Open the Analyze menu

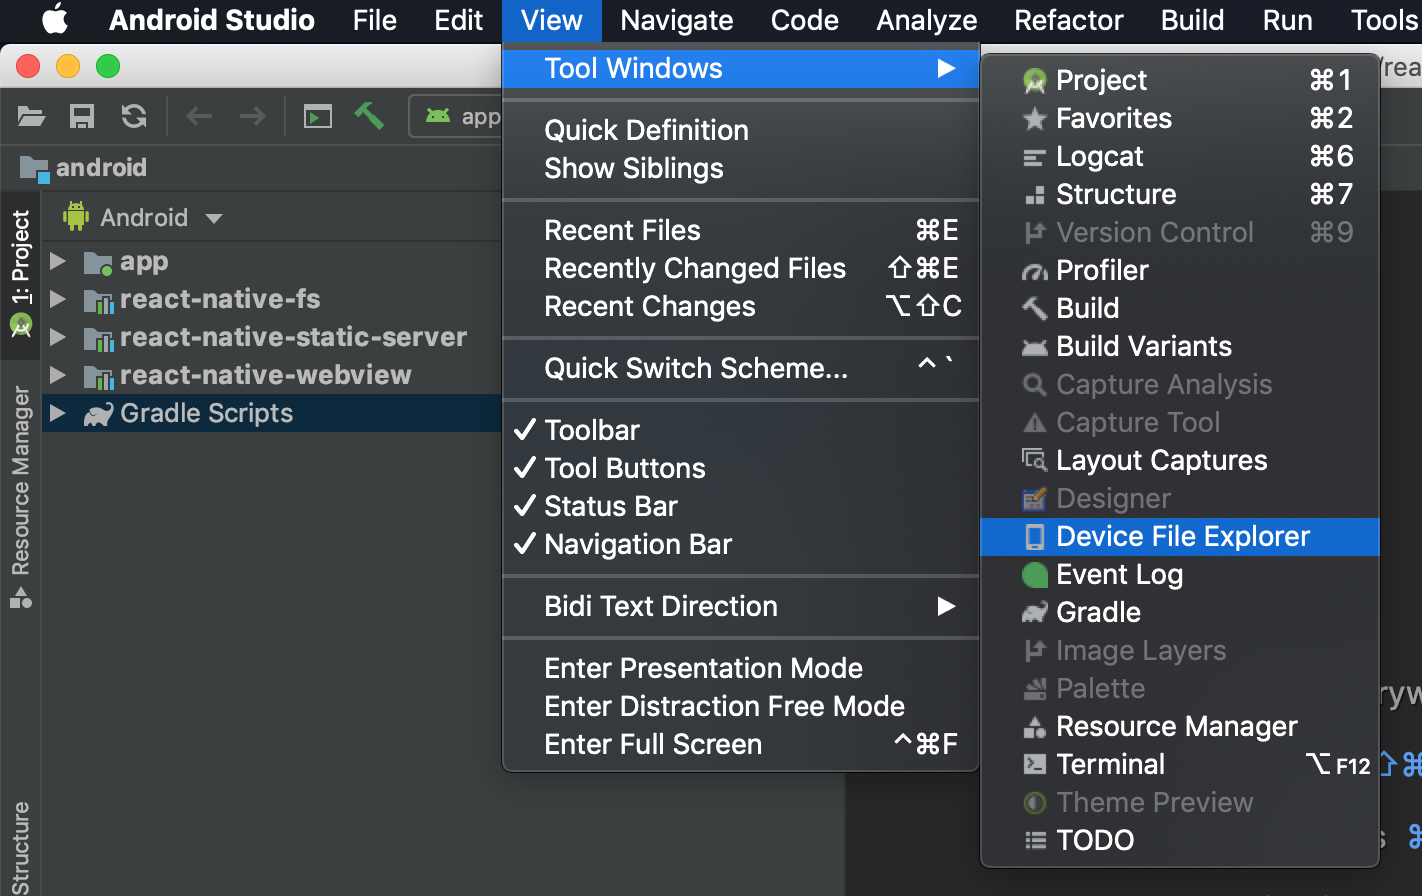click(927, 20)
